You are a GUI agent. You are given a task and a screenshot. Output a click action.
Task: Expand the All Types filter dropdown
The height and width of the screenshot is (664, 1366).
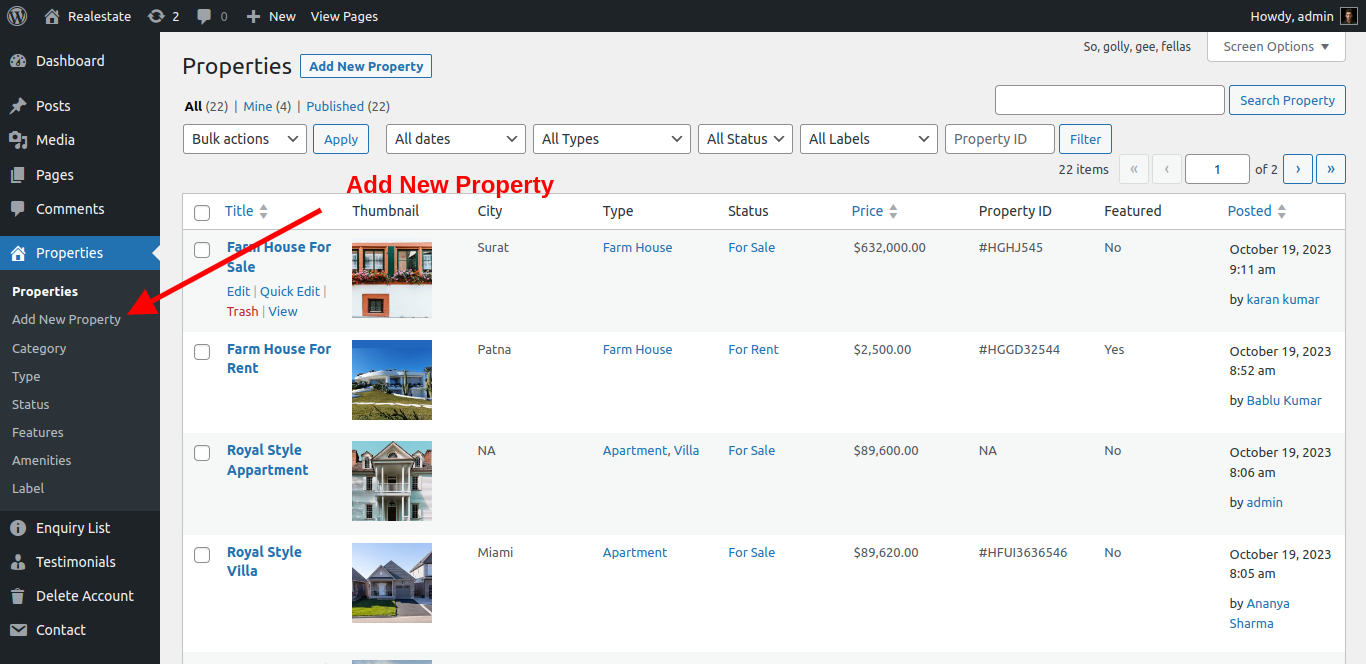pyautogui.click(x=611, y=139)
